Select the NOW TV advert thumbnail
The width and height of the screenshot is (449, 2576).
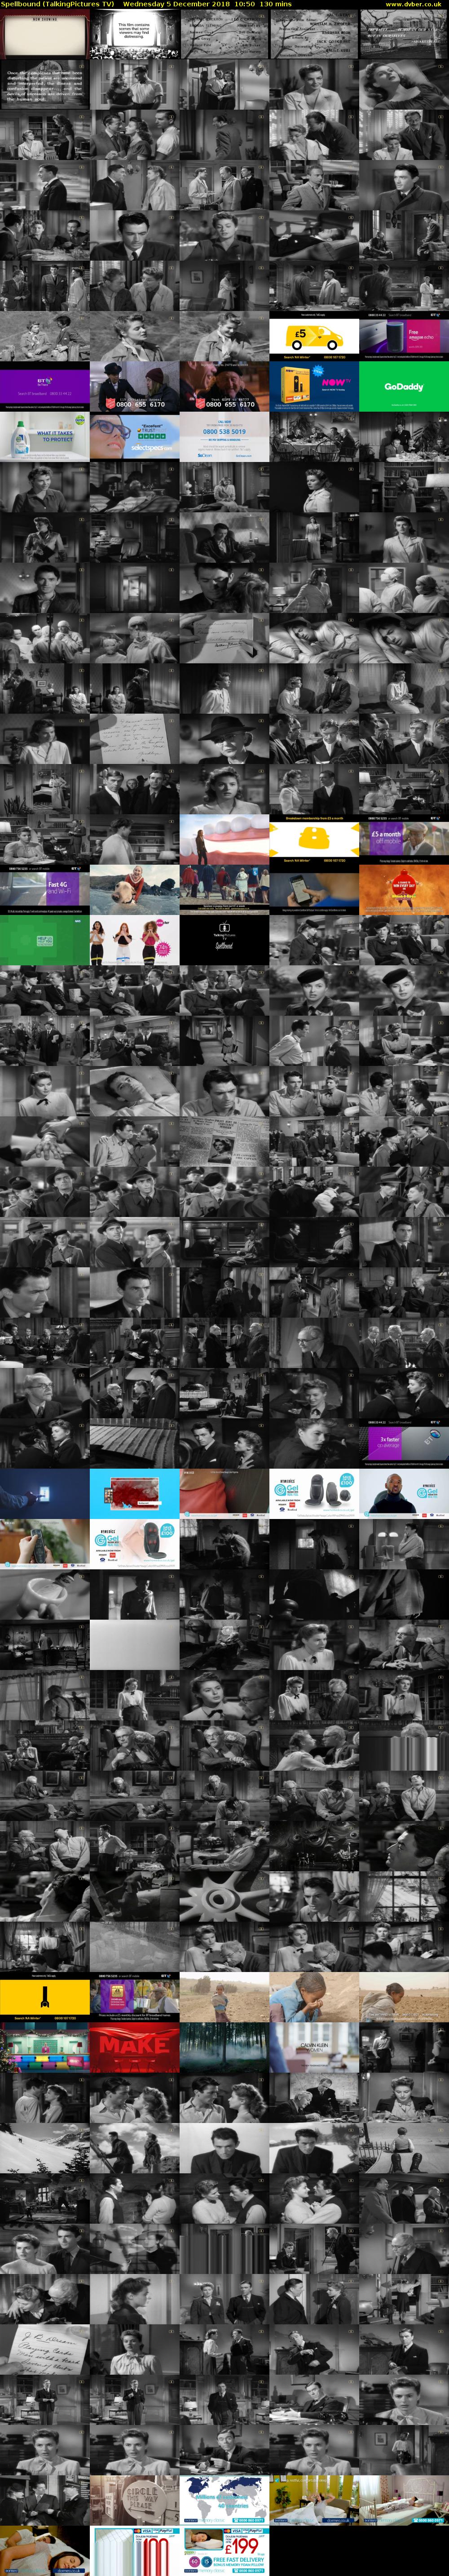tap(314, 387)
